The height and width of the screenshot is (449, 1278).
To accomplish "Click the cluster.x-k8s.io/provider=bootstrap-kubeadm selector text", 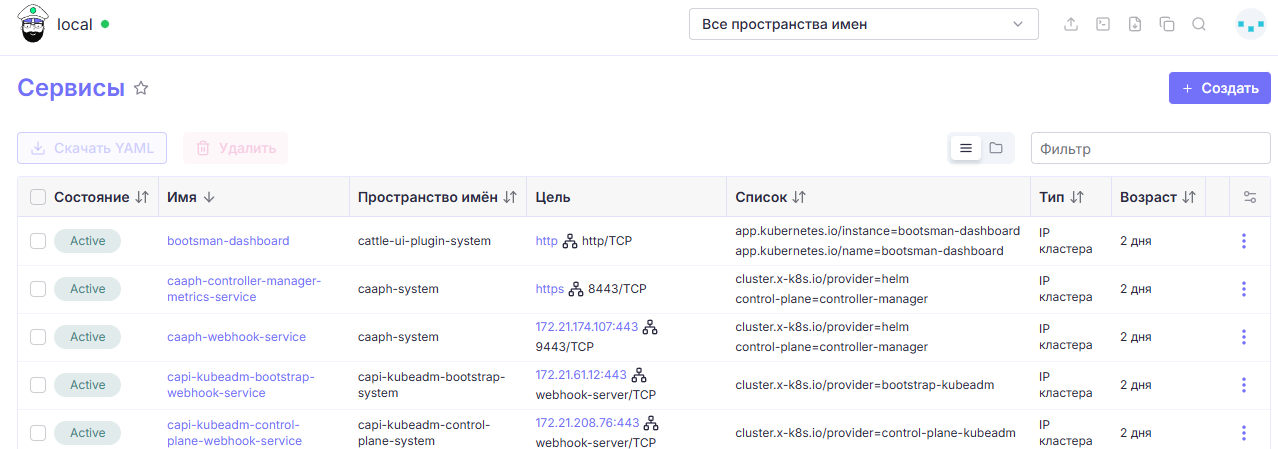I will (865, 385).
